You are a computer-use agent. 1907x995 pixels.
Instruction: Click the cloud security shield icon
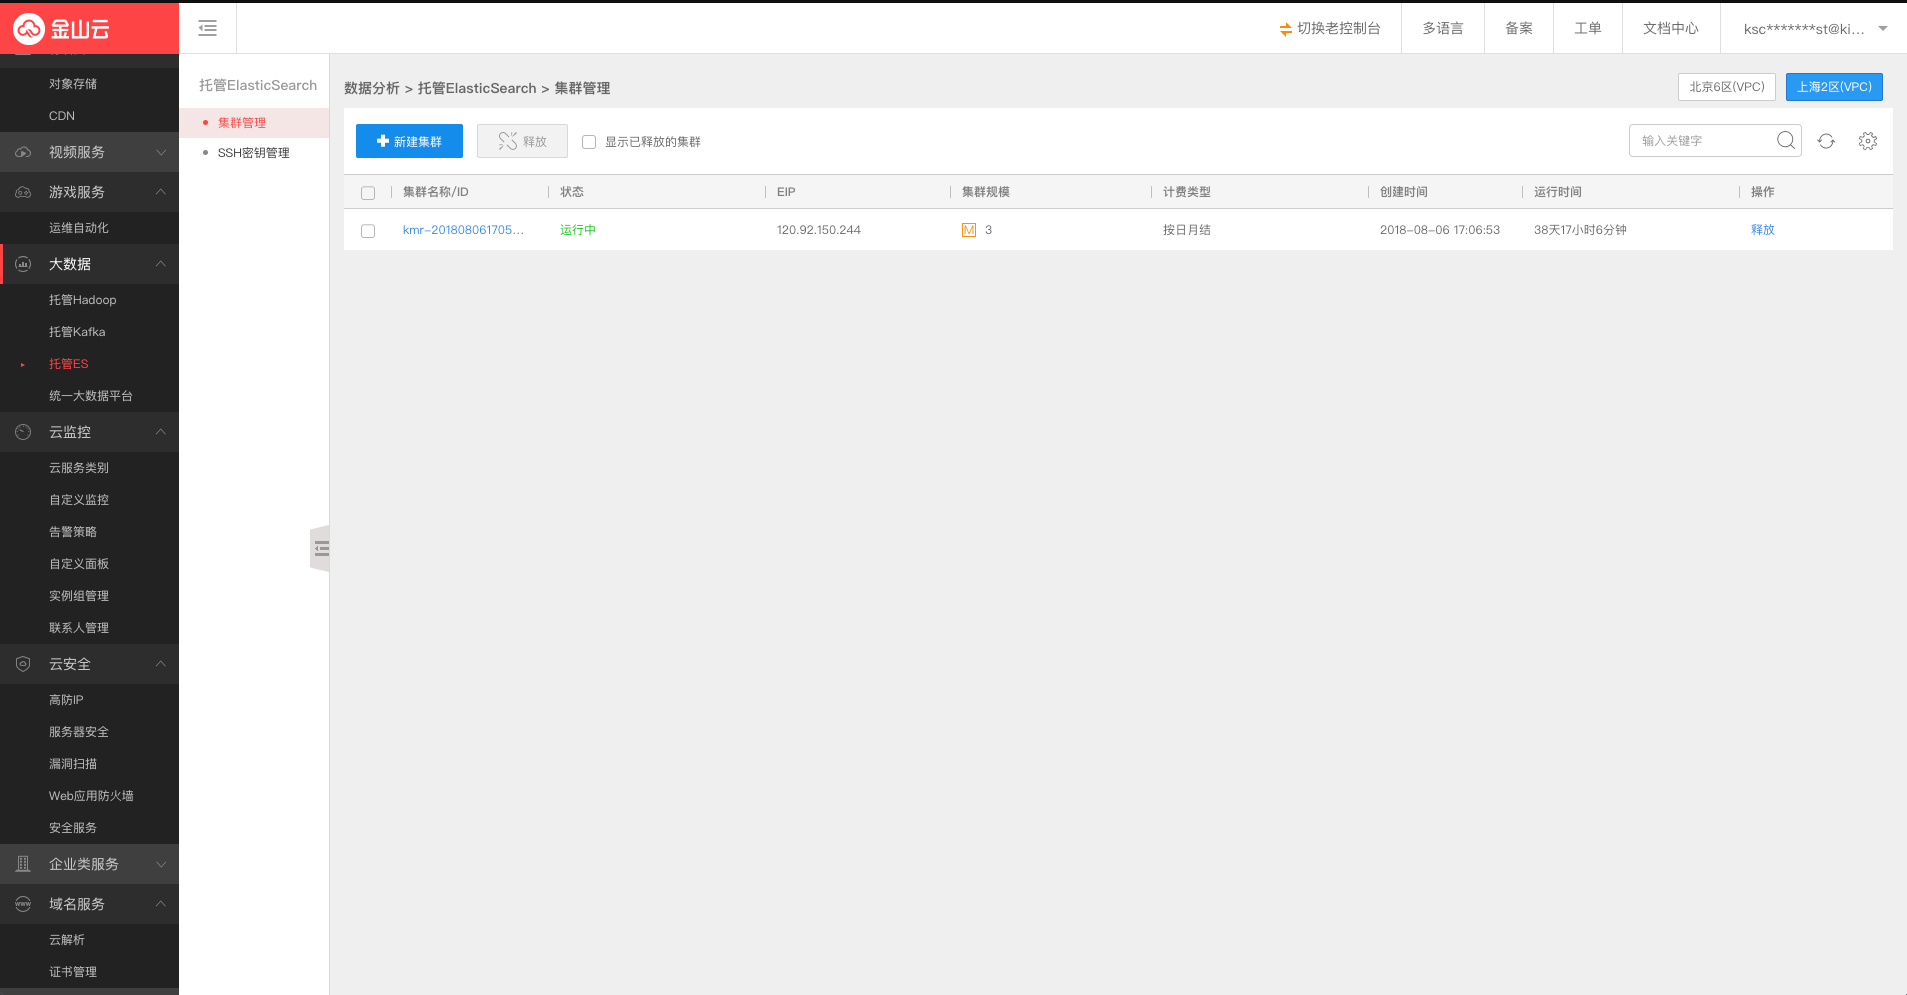click(x=23, y=664)
